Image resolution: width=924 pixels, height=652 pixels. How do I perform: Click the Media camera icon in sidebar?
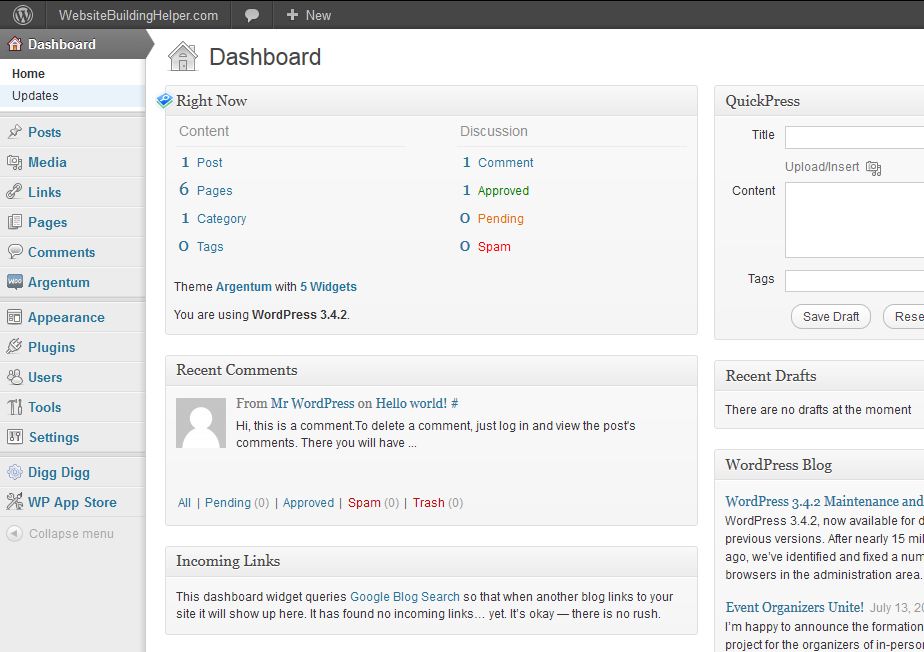[15, 162]
